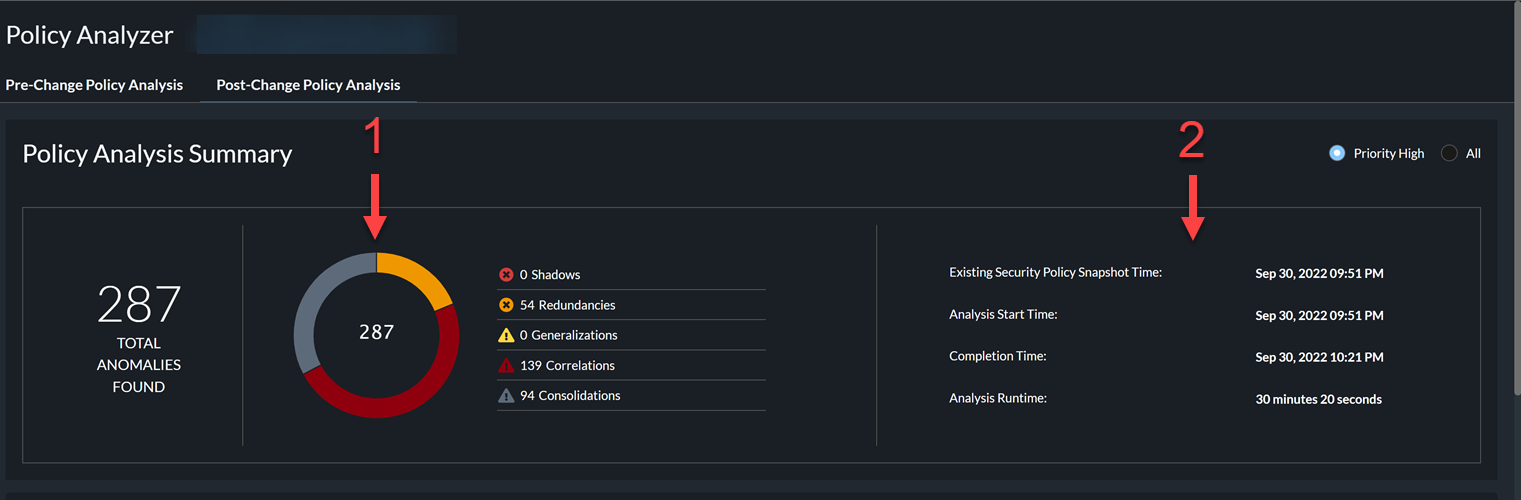The height and width of the screenshot is (500, 1521).
Task: Click the gray Consolidations warning icon
Action: click(506, 396)
